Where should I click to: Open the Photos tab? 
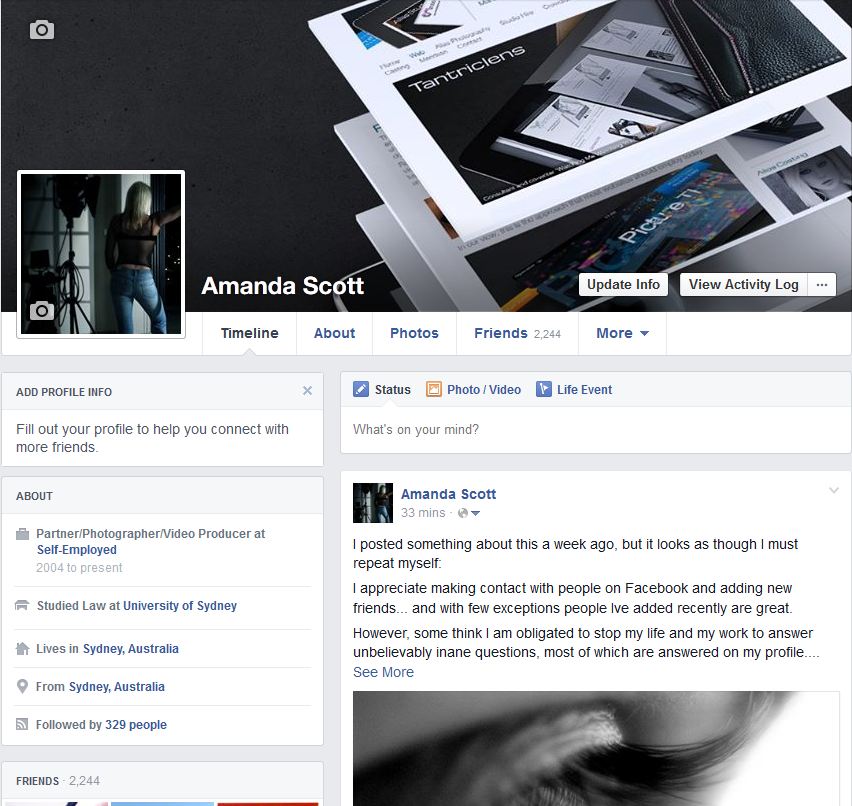414,334
